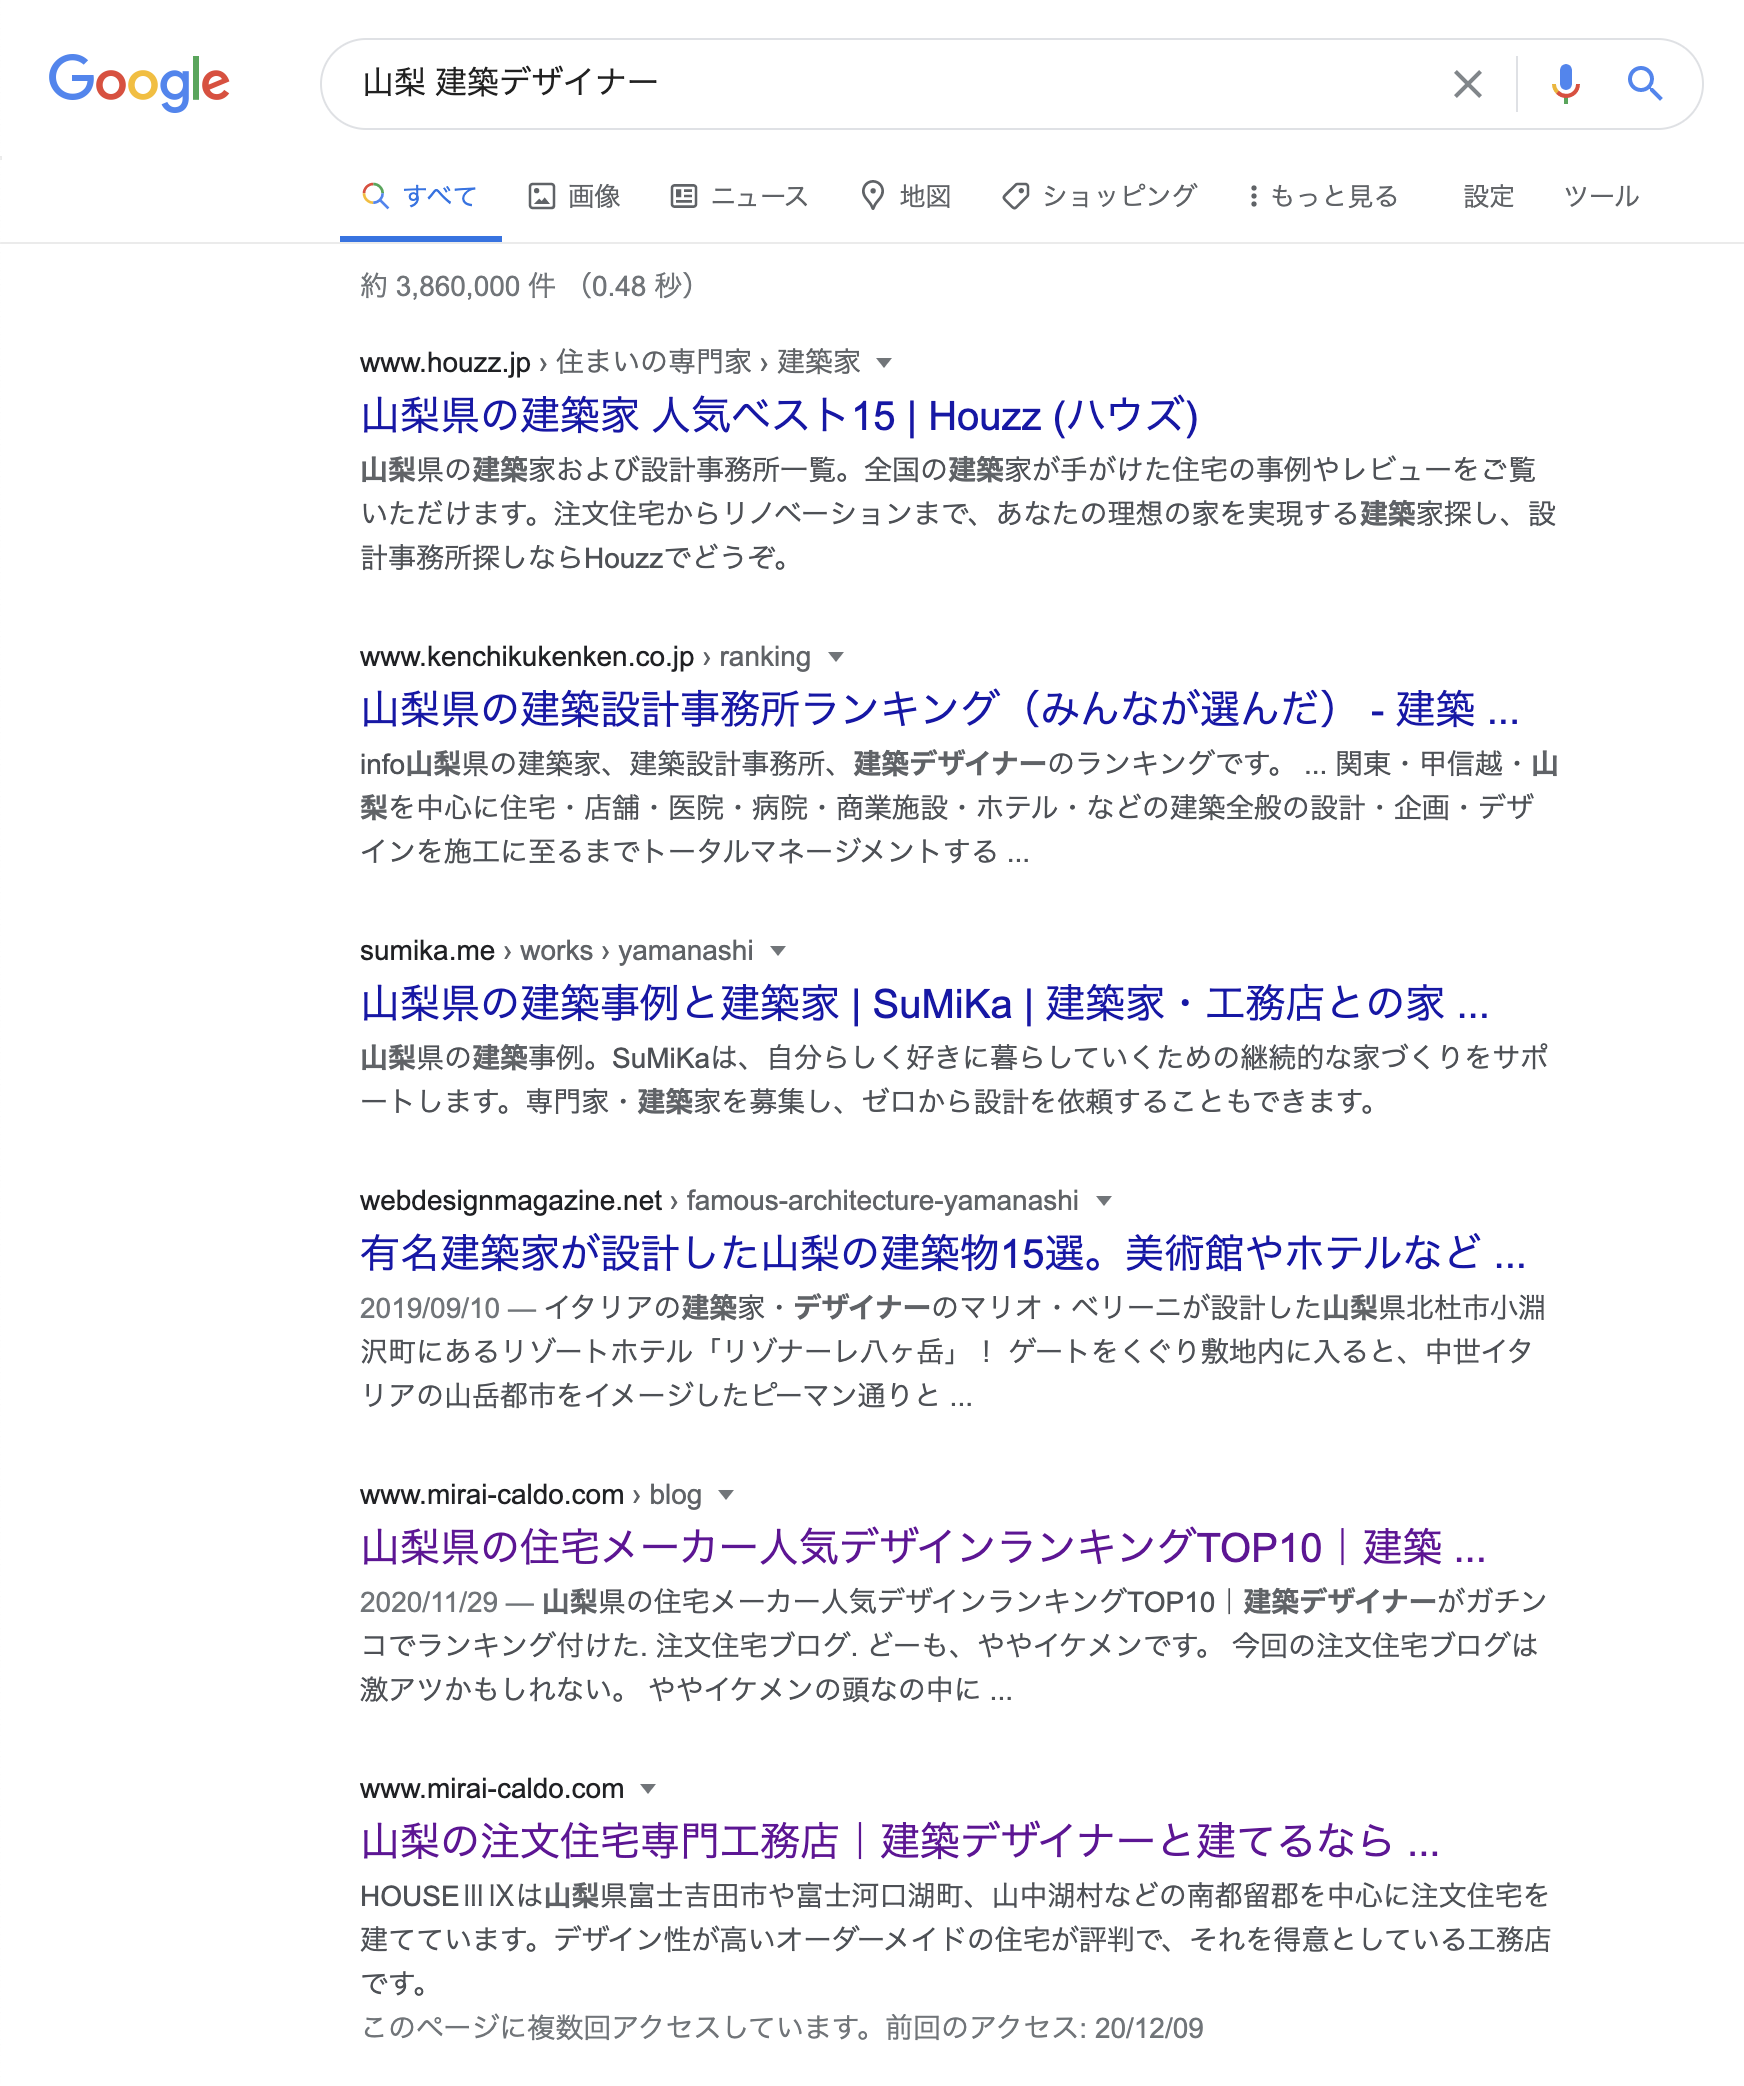Click the three-dot icon beside もっと見る
The image size is (1744, 2086).
point(1253,196)
